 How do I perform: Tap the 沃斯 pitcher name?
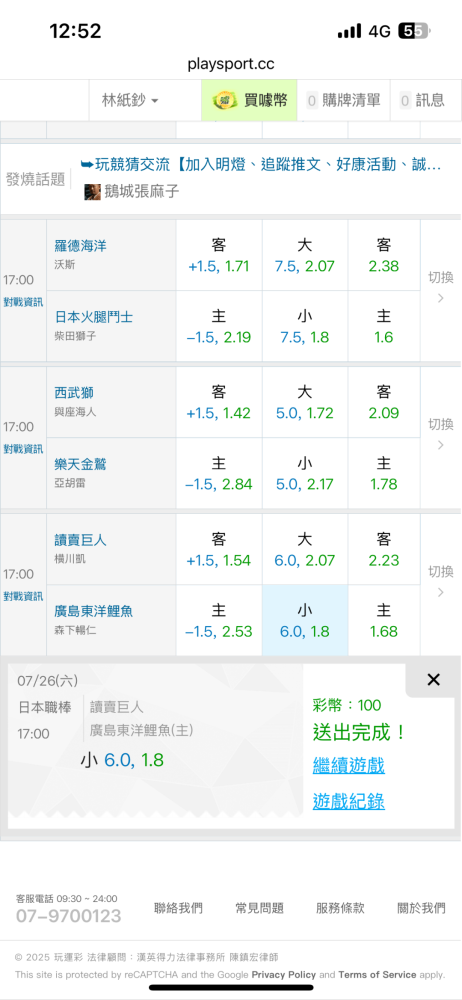64,265
